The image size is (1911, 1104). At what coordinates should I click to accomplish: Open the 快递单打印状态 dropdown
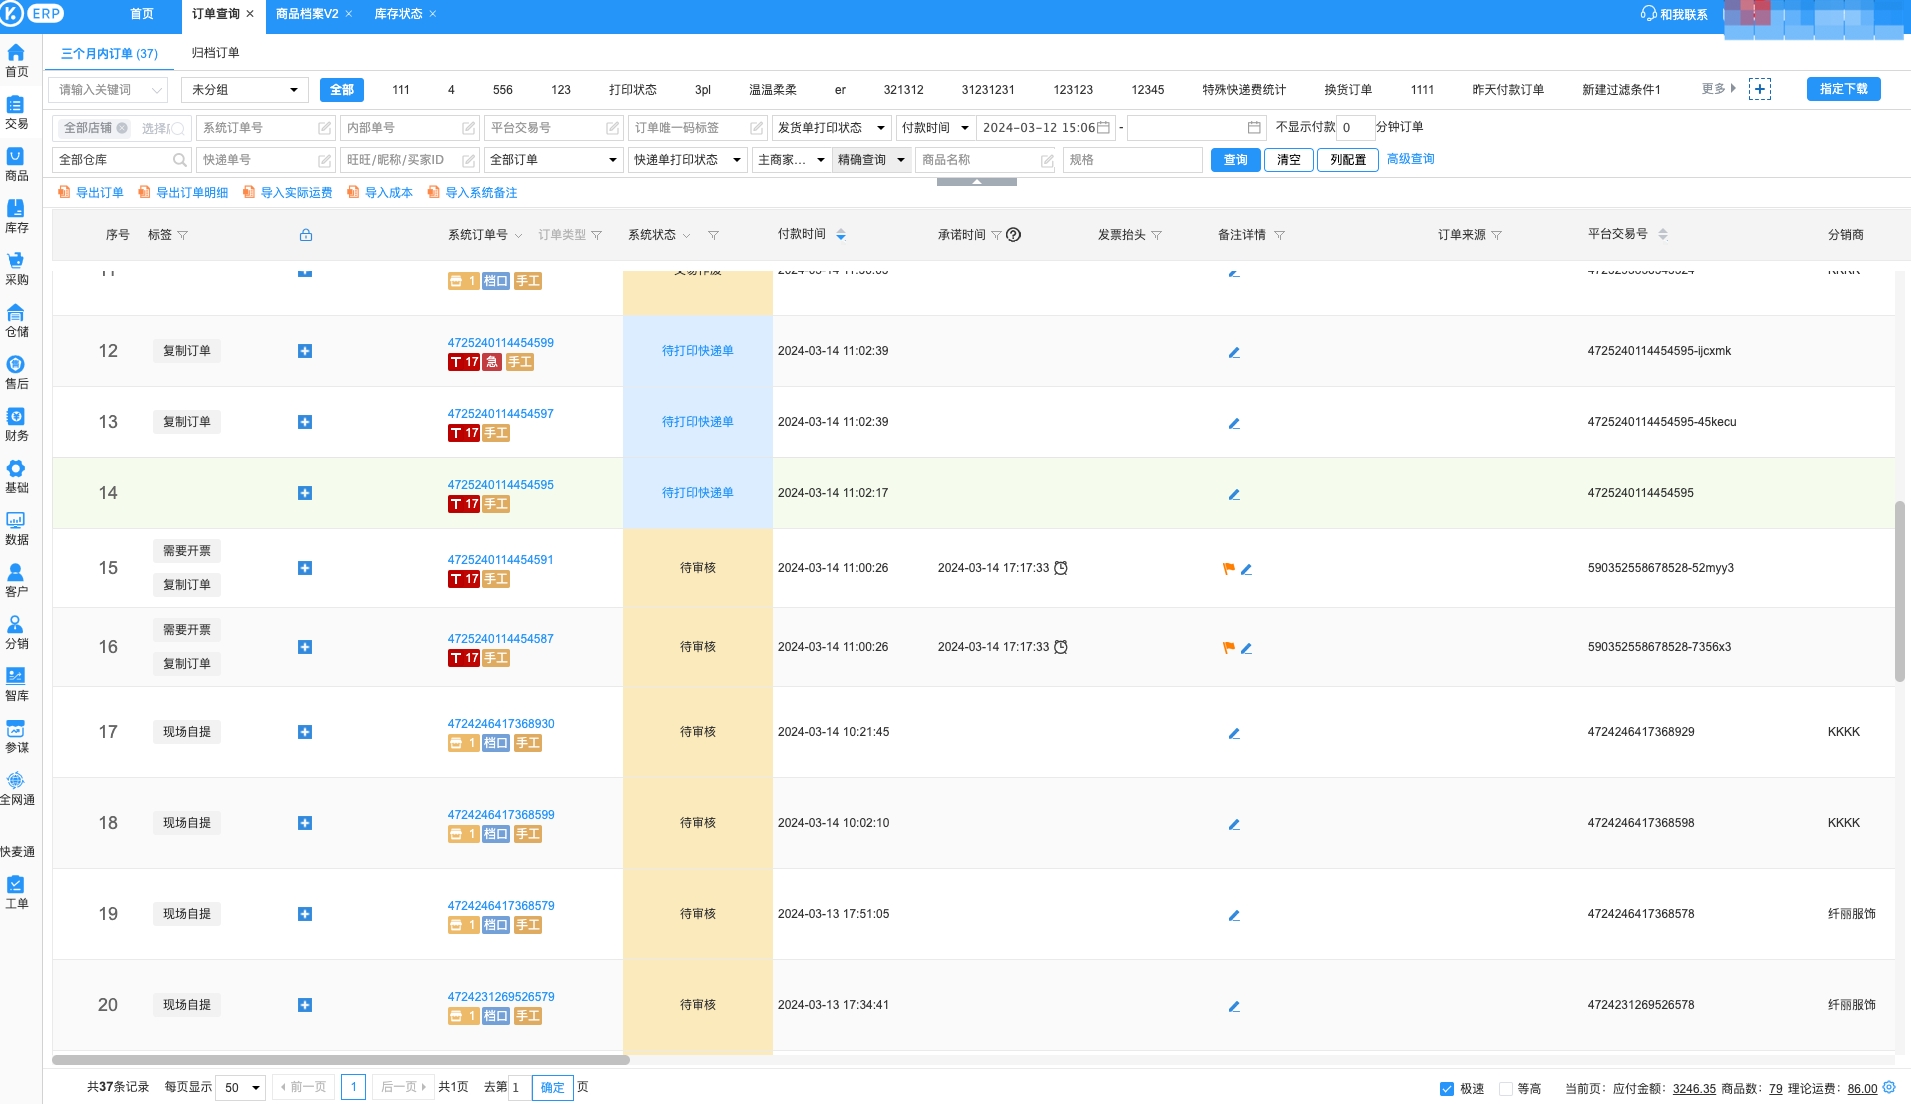tap(688, 160)
